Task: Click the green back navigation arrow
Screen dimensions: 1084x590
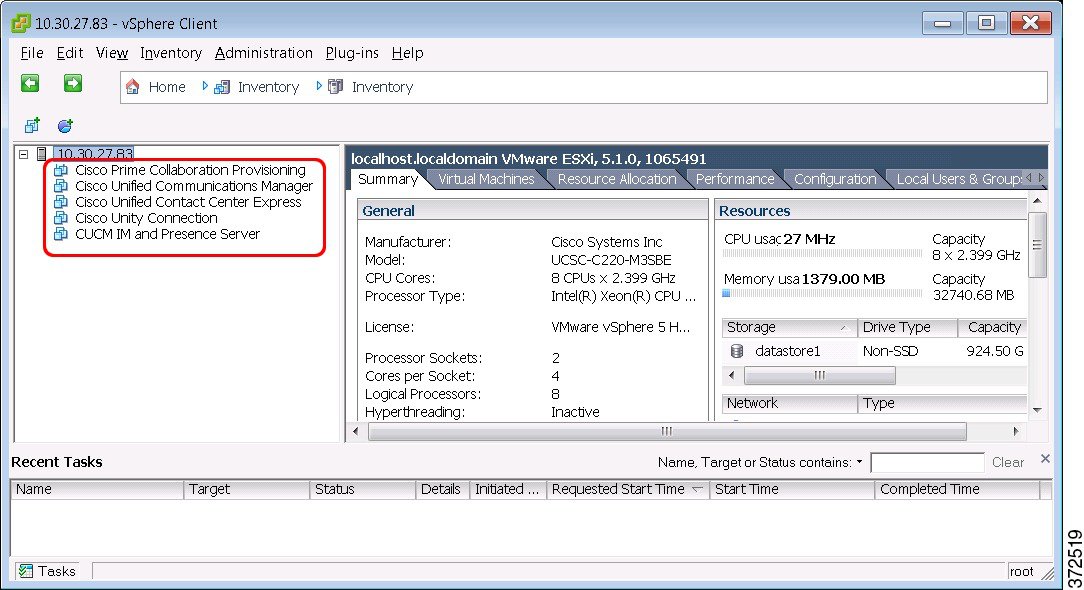Action: [x=30, y=84]
